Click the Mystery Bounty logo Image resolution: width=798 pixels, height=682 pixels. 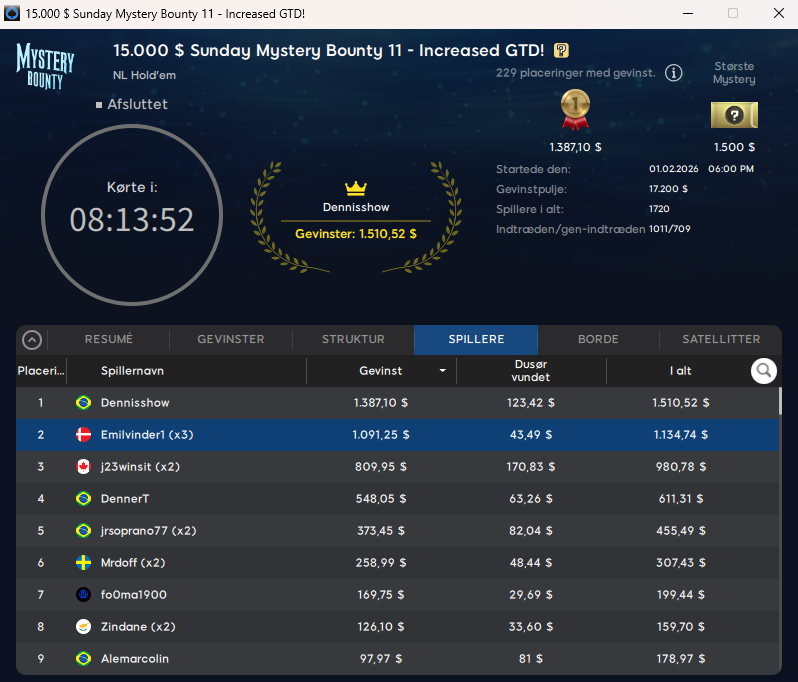coord(46,65)
